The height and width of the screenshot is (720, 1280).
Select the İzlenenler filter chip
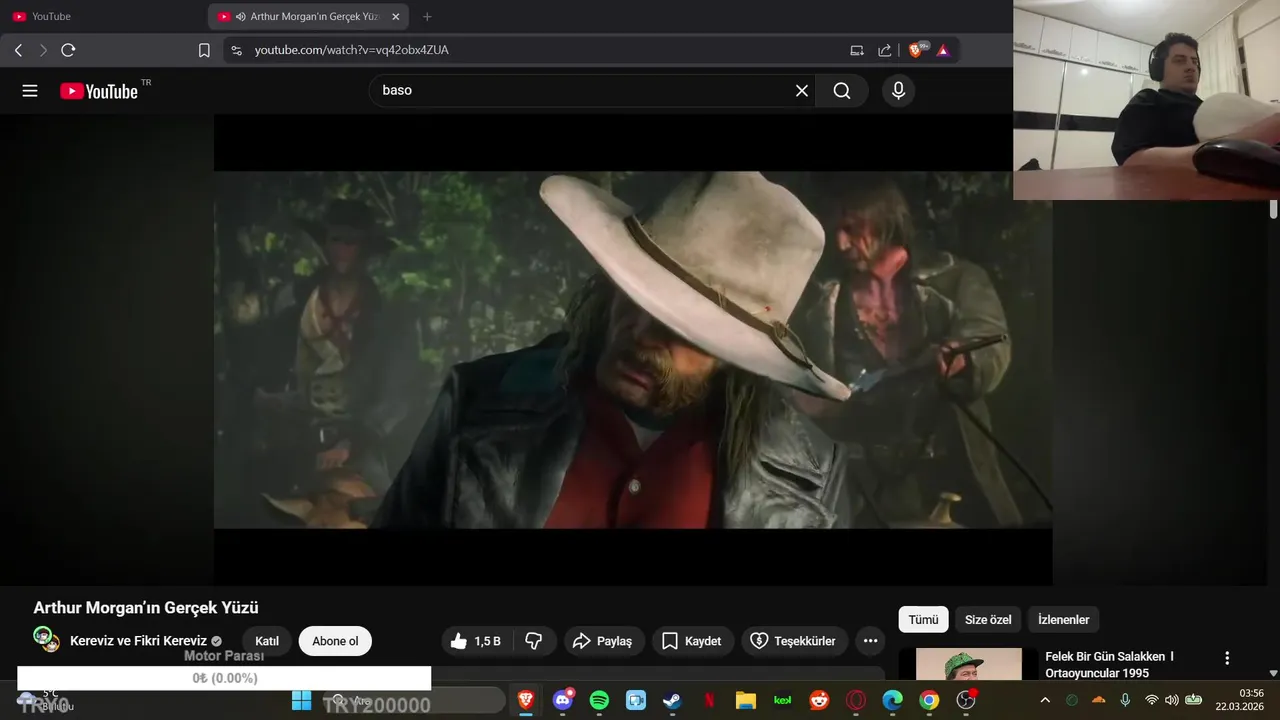coord(1063,620)
